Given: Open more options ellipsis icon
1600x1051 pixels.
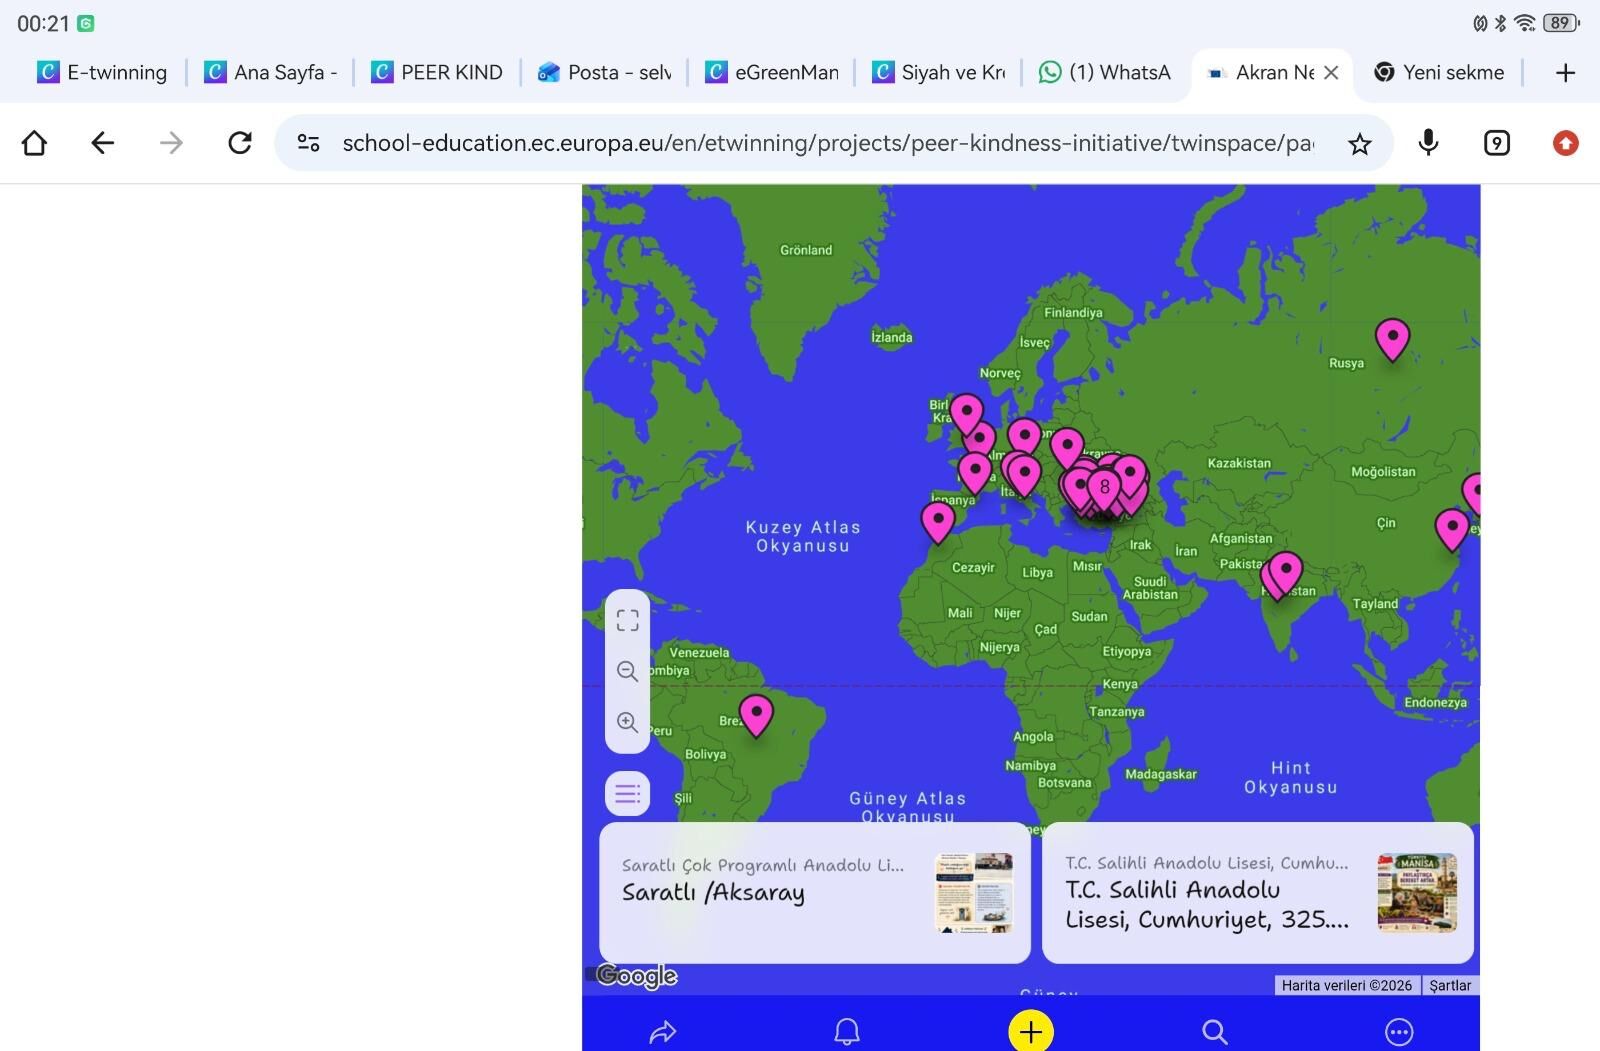Looking at the screenshot, I should pyautogui.click(x=1399, y=1032).
